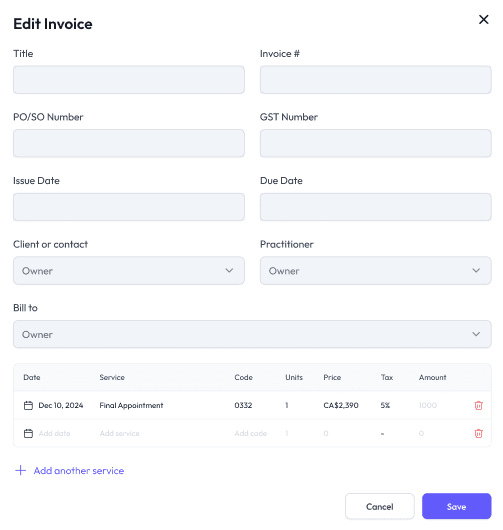
Task: Delete the empty Add service row
Action: (478, 433)
